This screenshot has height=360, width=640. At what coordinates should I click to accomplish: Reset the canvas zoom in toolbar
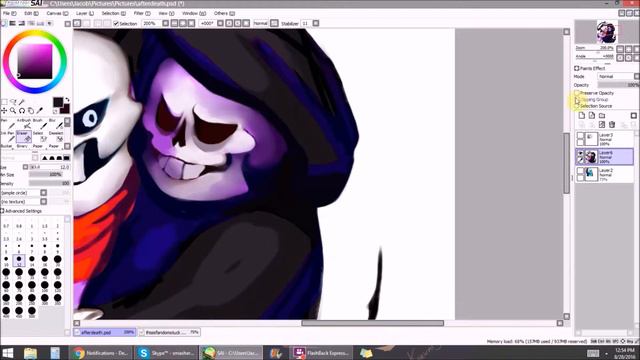tap(191, 23)
